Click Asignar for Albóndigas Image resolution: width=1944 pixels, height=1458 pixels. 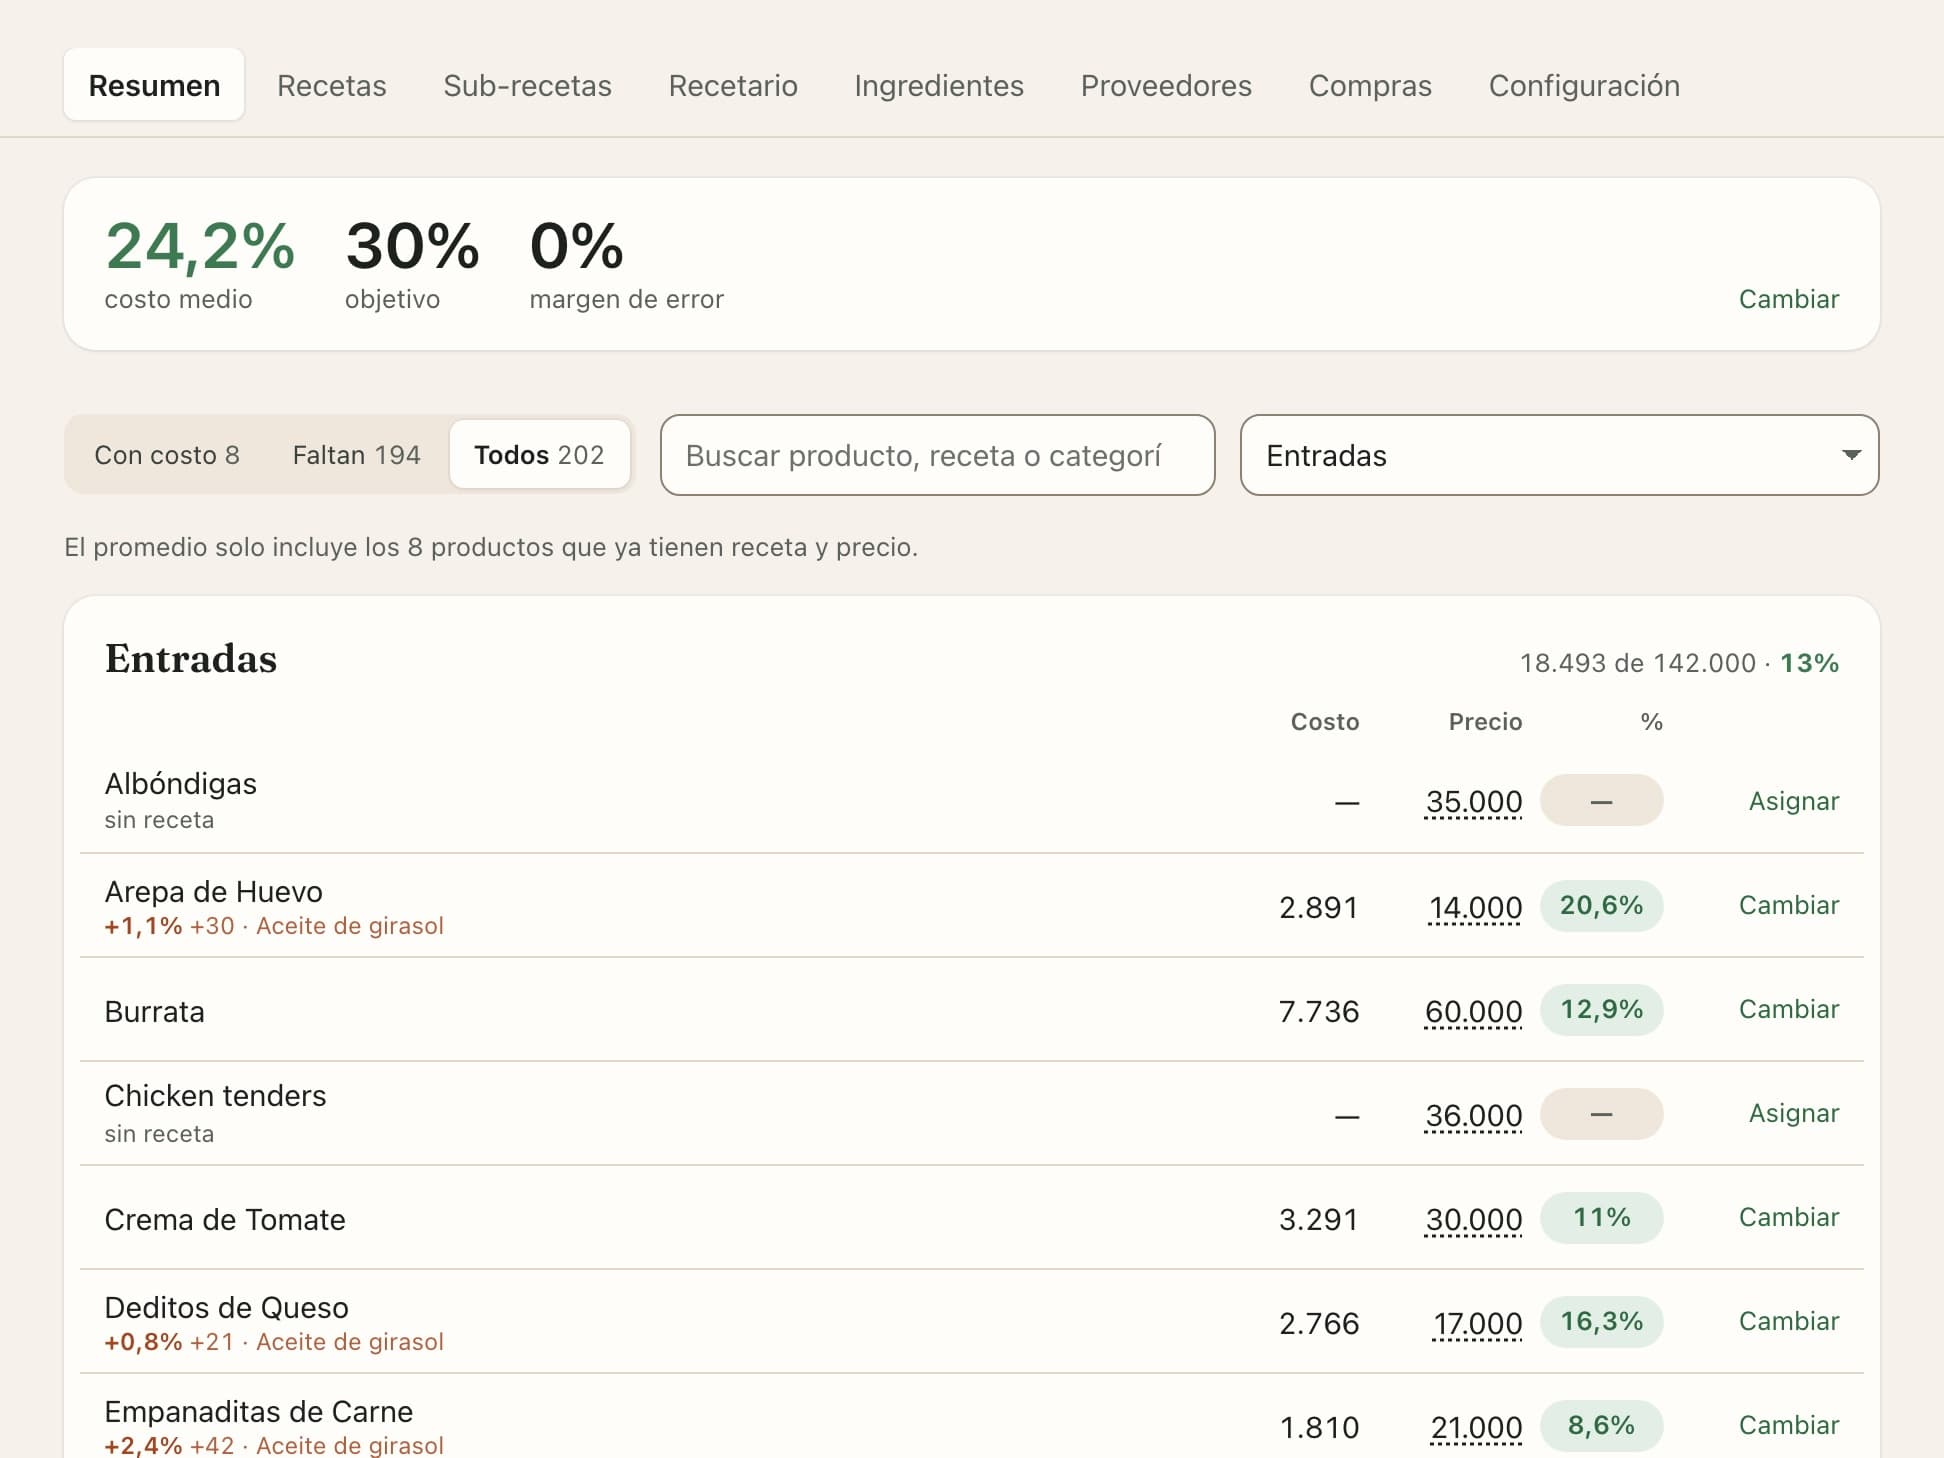coord(1793,801)
